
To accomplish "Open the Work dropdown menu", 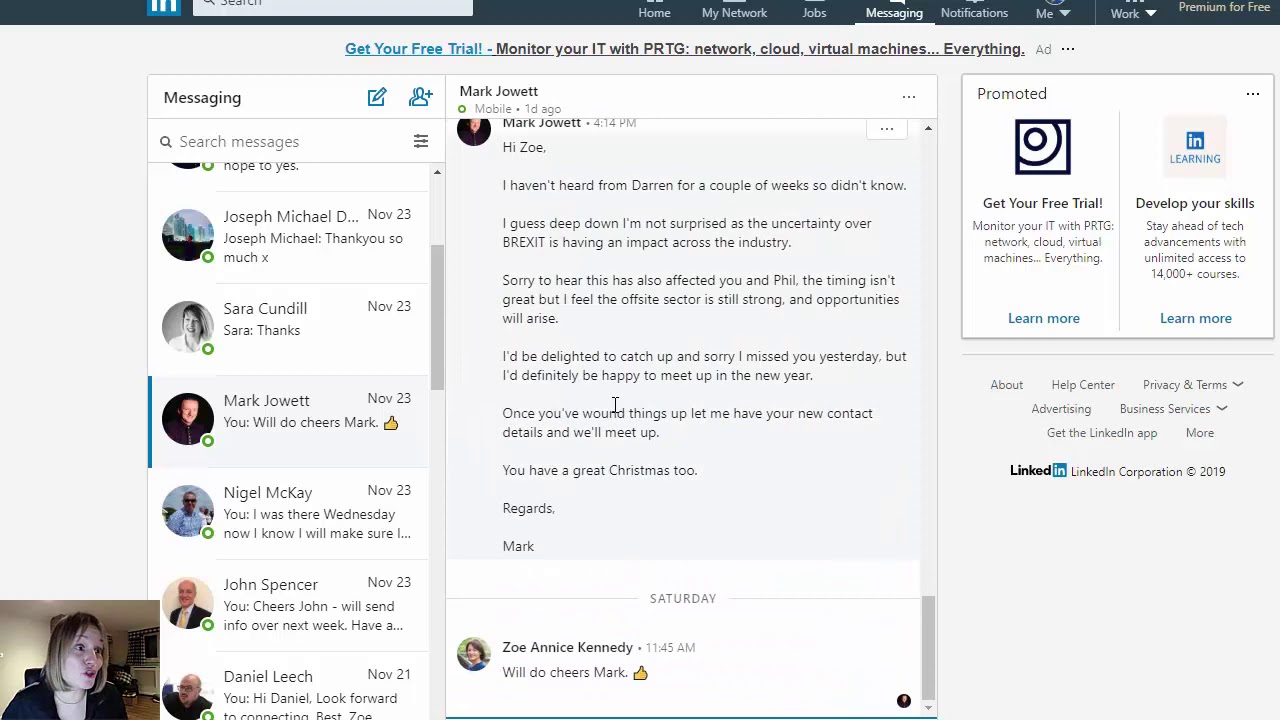I will 1133,12.
